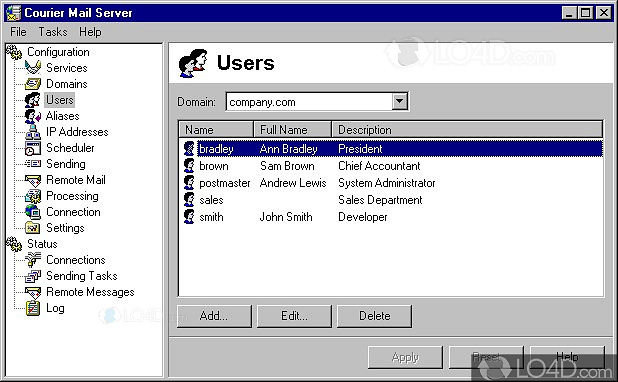
Task: Click the Processing icon
Action: point(33,196)
